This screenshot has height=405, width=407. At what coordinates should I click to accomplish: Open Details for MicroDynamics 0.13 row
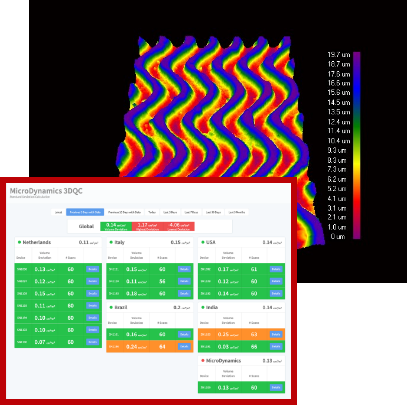(x=276, y=388)
